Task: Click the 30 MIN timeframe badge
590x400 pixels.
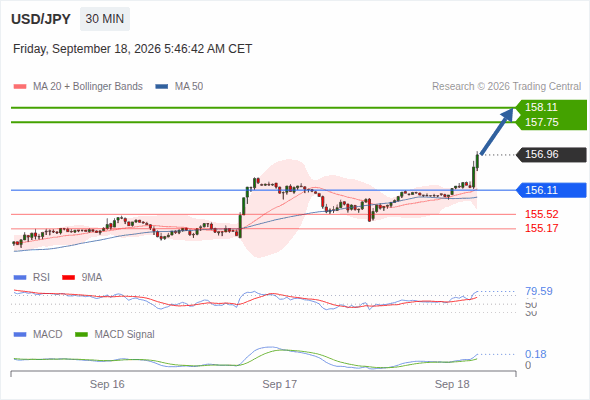Action: click(105, 19)
